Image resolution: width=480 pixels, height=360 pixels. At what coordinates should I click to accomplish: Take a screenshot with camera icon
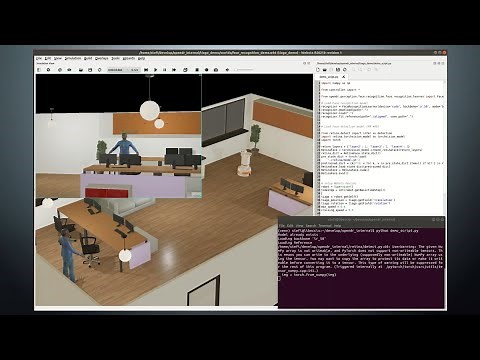tap(216, 70)
